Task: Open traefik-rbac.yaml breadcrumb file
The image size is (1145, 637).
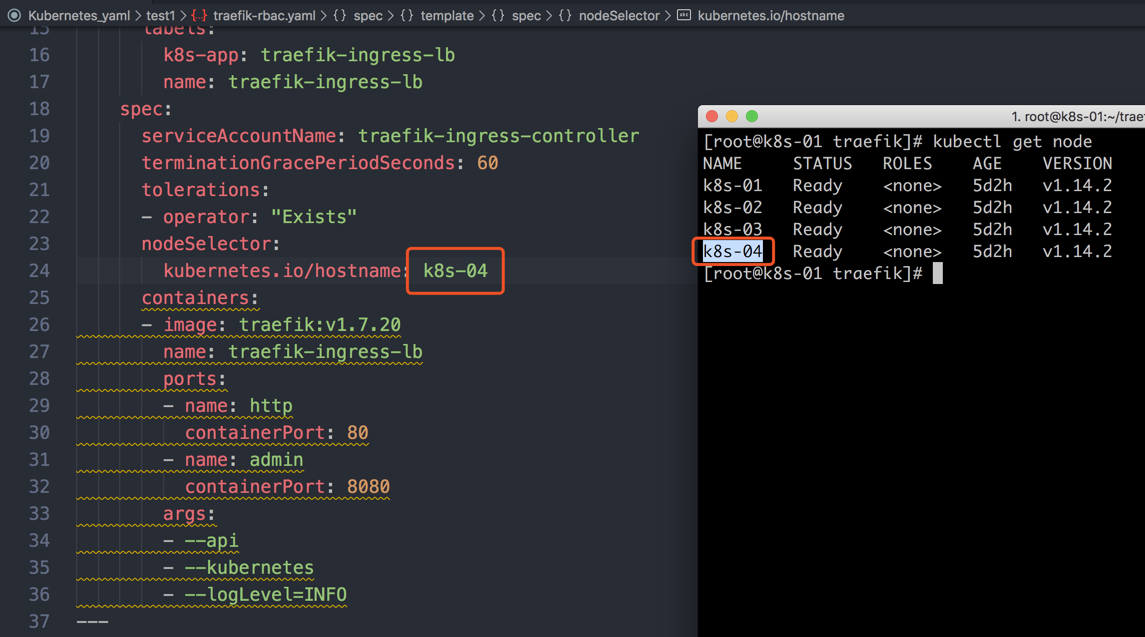Action: [264, 15]
